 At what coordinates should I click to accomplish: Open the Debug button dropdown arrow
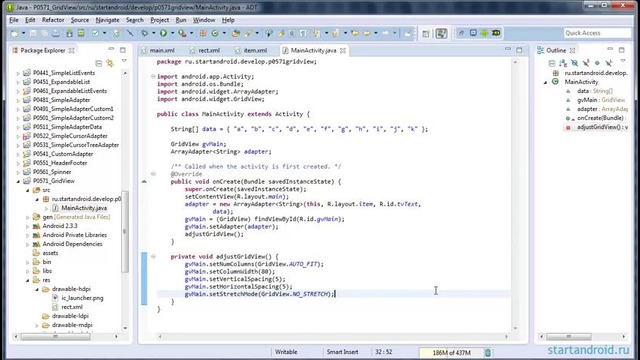(x=153, y=33)
